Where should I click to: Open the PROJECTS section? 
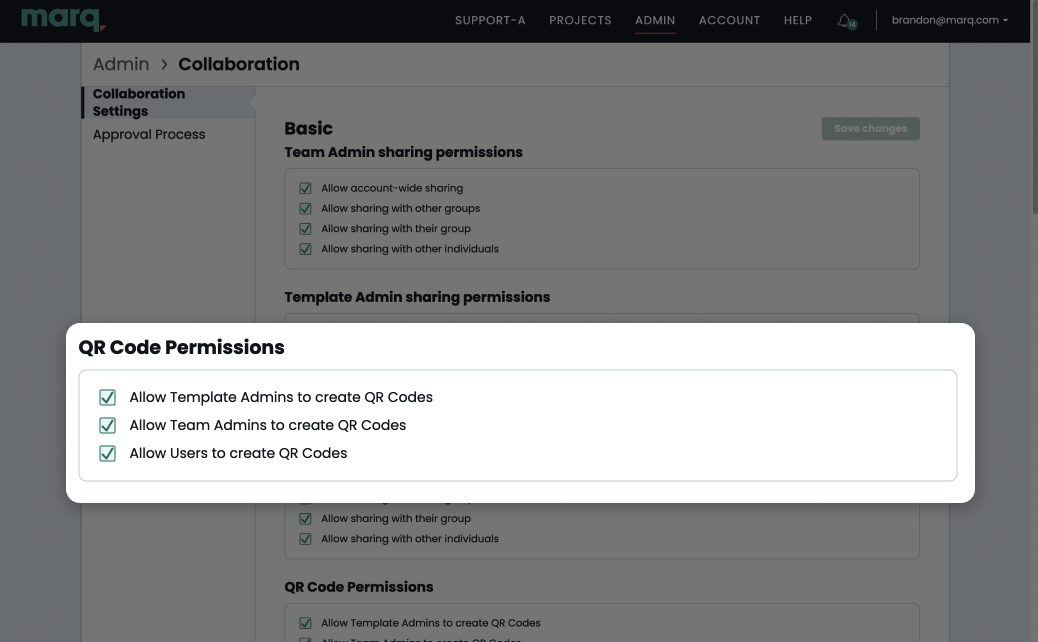click(580, 20)
